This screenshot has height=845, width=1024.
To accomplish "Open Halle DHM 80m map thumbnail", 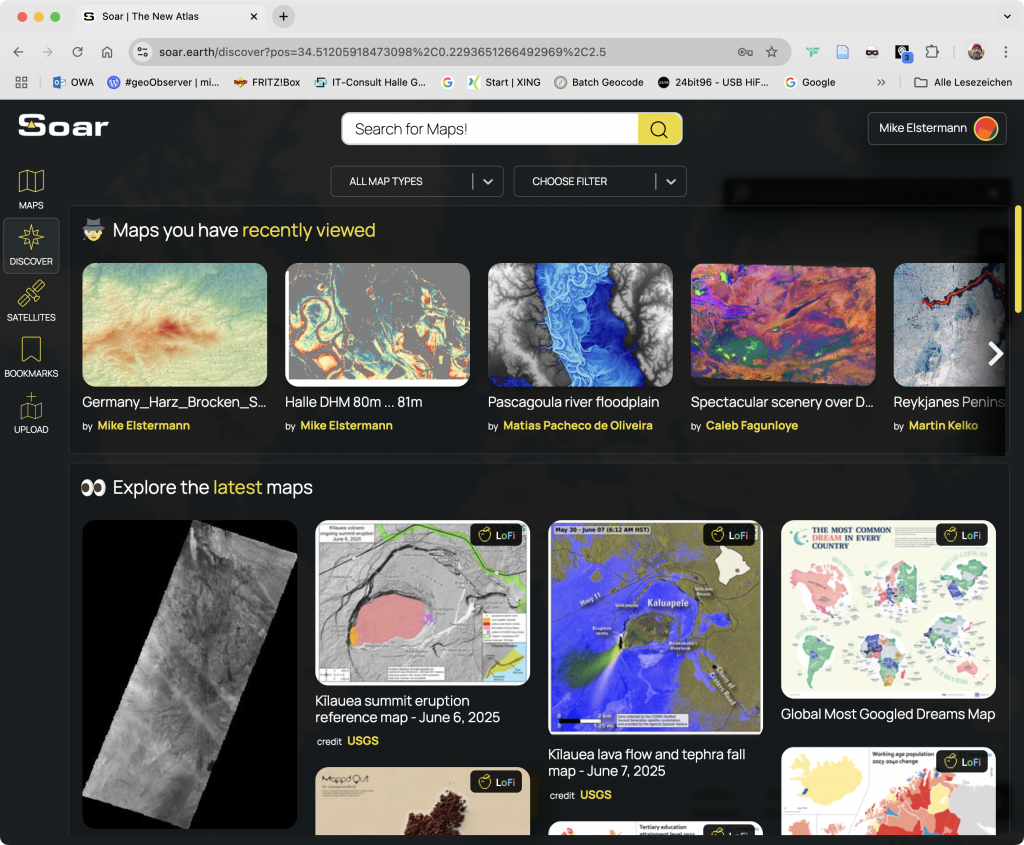I will tap(377, 325).
